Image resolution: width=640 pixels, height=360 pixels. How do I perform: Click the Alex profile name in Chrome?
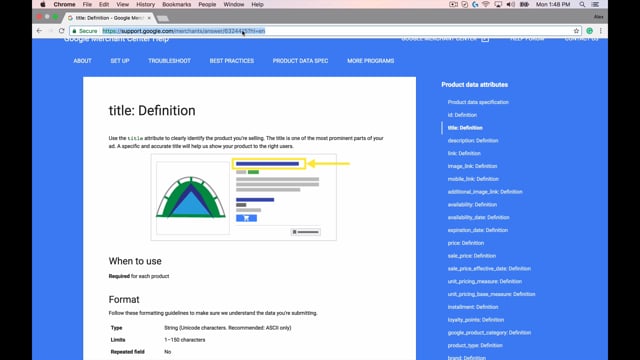pyautogui.click(x=598, y=17)
